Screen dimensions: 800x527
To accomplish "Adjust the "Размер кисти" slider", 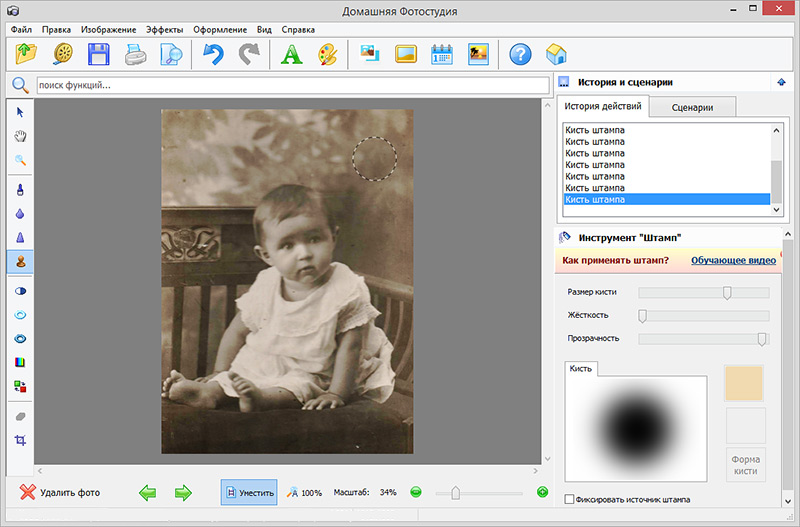I will (x=727, y=292).
